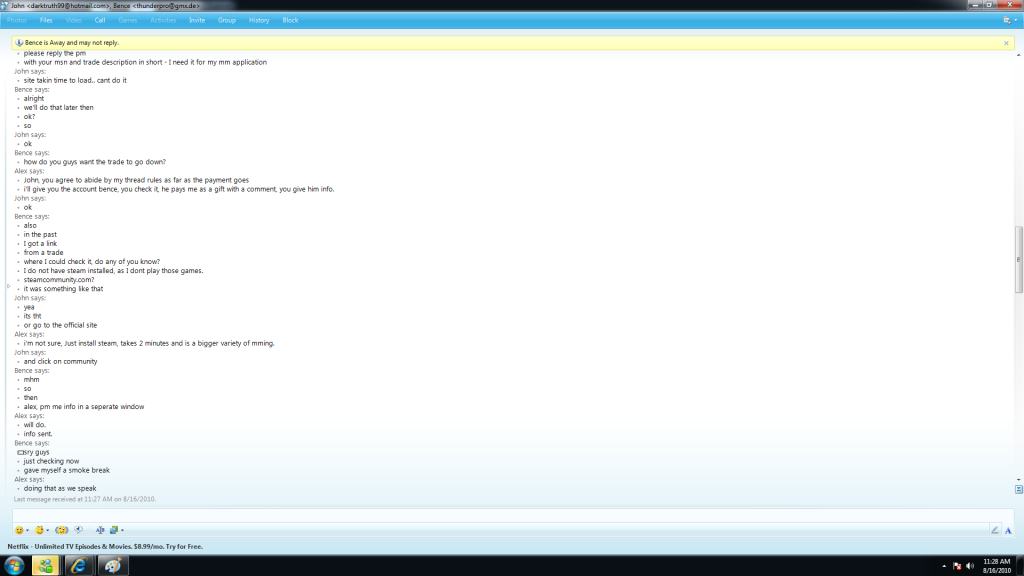
Task: Click the Windows Live Messenger taskbar icon
Action: click(x=45, y=566)
